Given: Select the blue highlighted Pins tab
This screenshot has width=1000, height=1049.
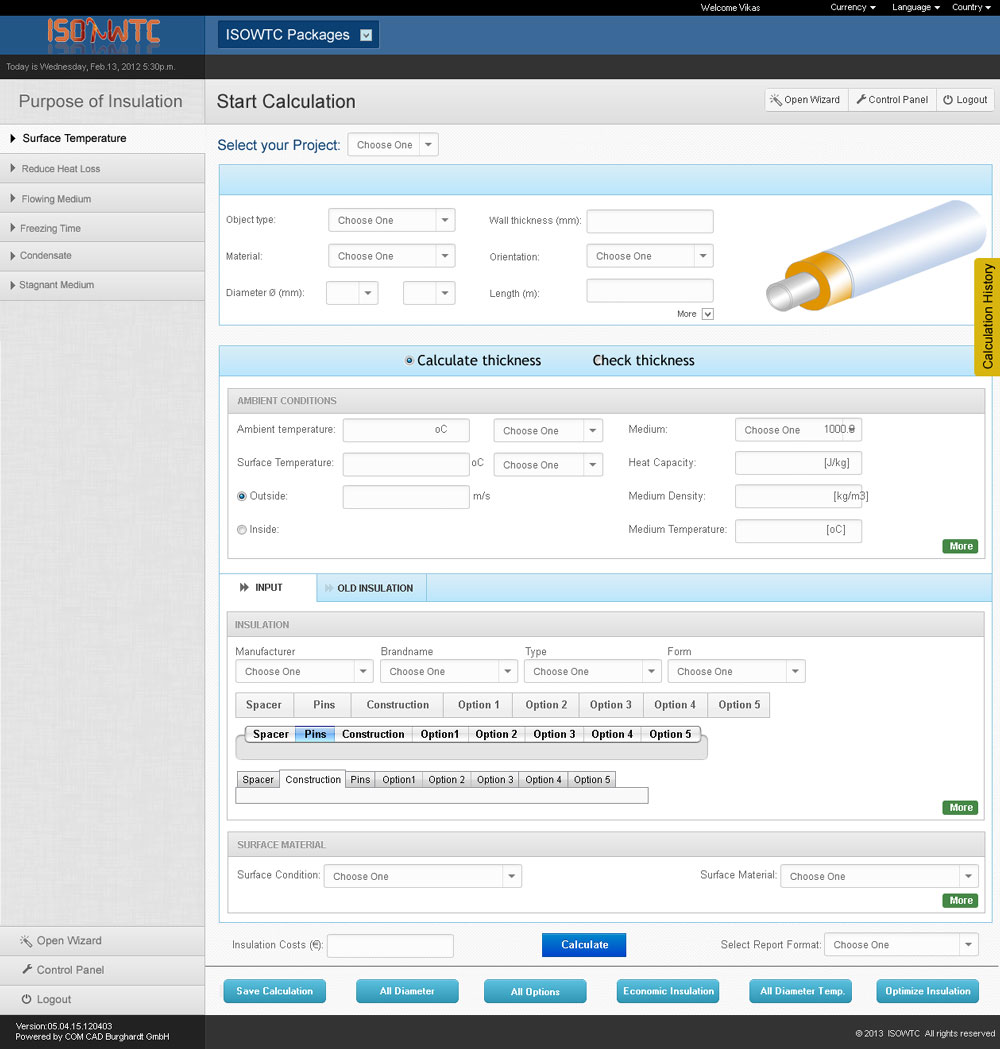Looking at the screenshot, I should (315, 734).
